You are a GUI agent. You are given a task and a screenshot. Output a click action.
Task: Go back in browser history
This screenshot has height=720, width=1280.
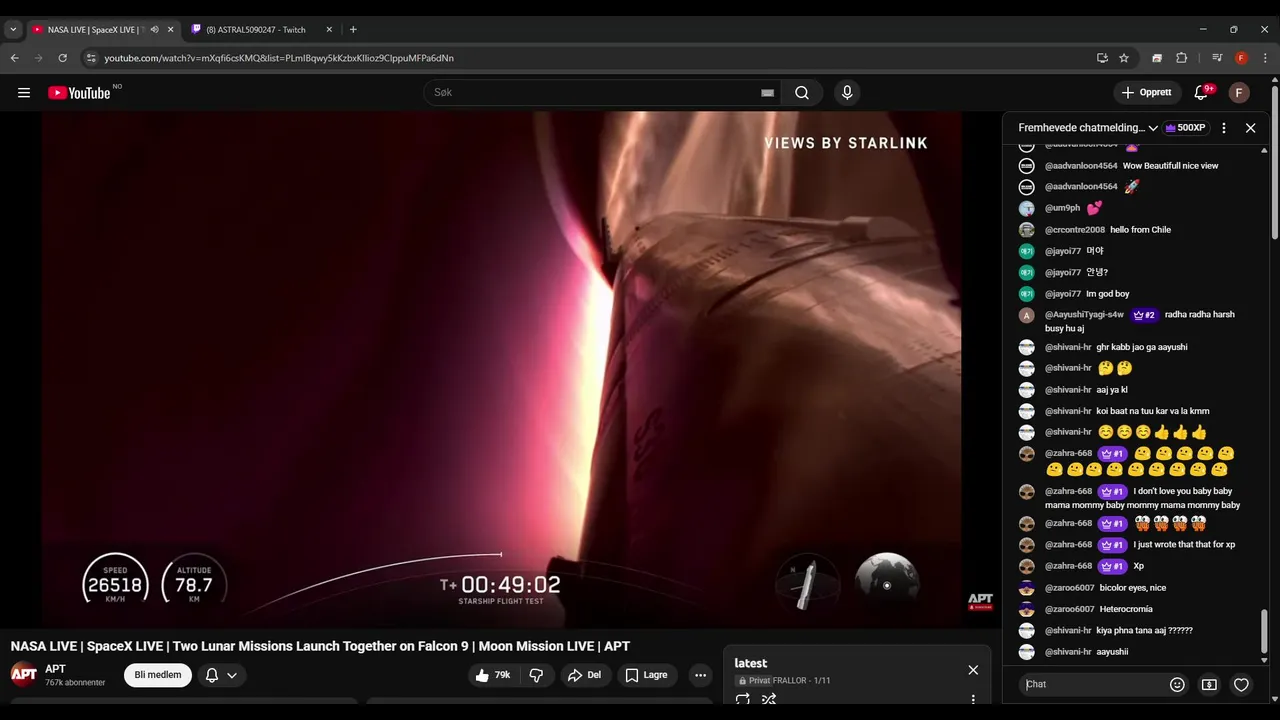point(15,58)
